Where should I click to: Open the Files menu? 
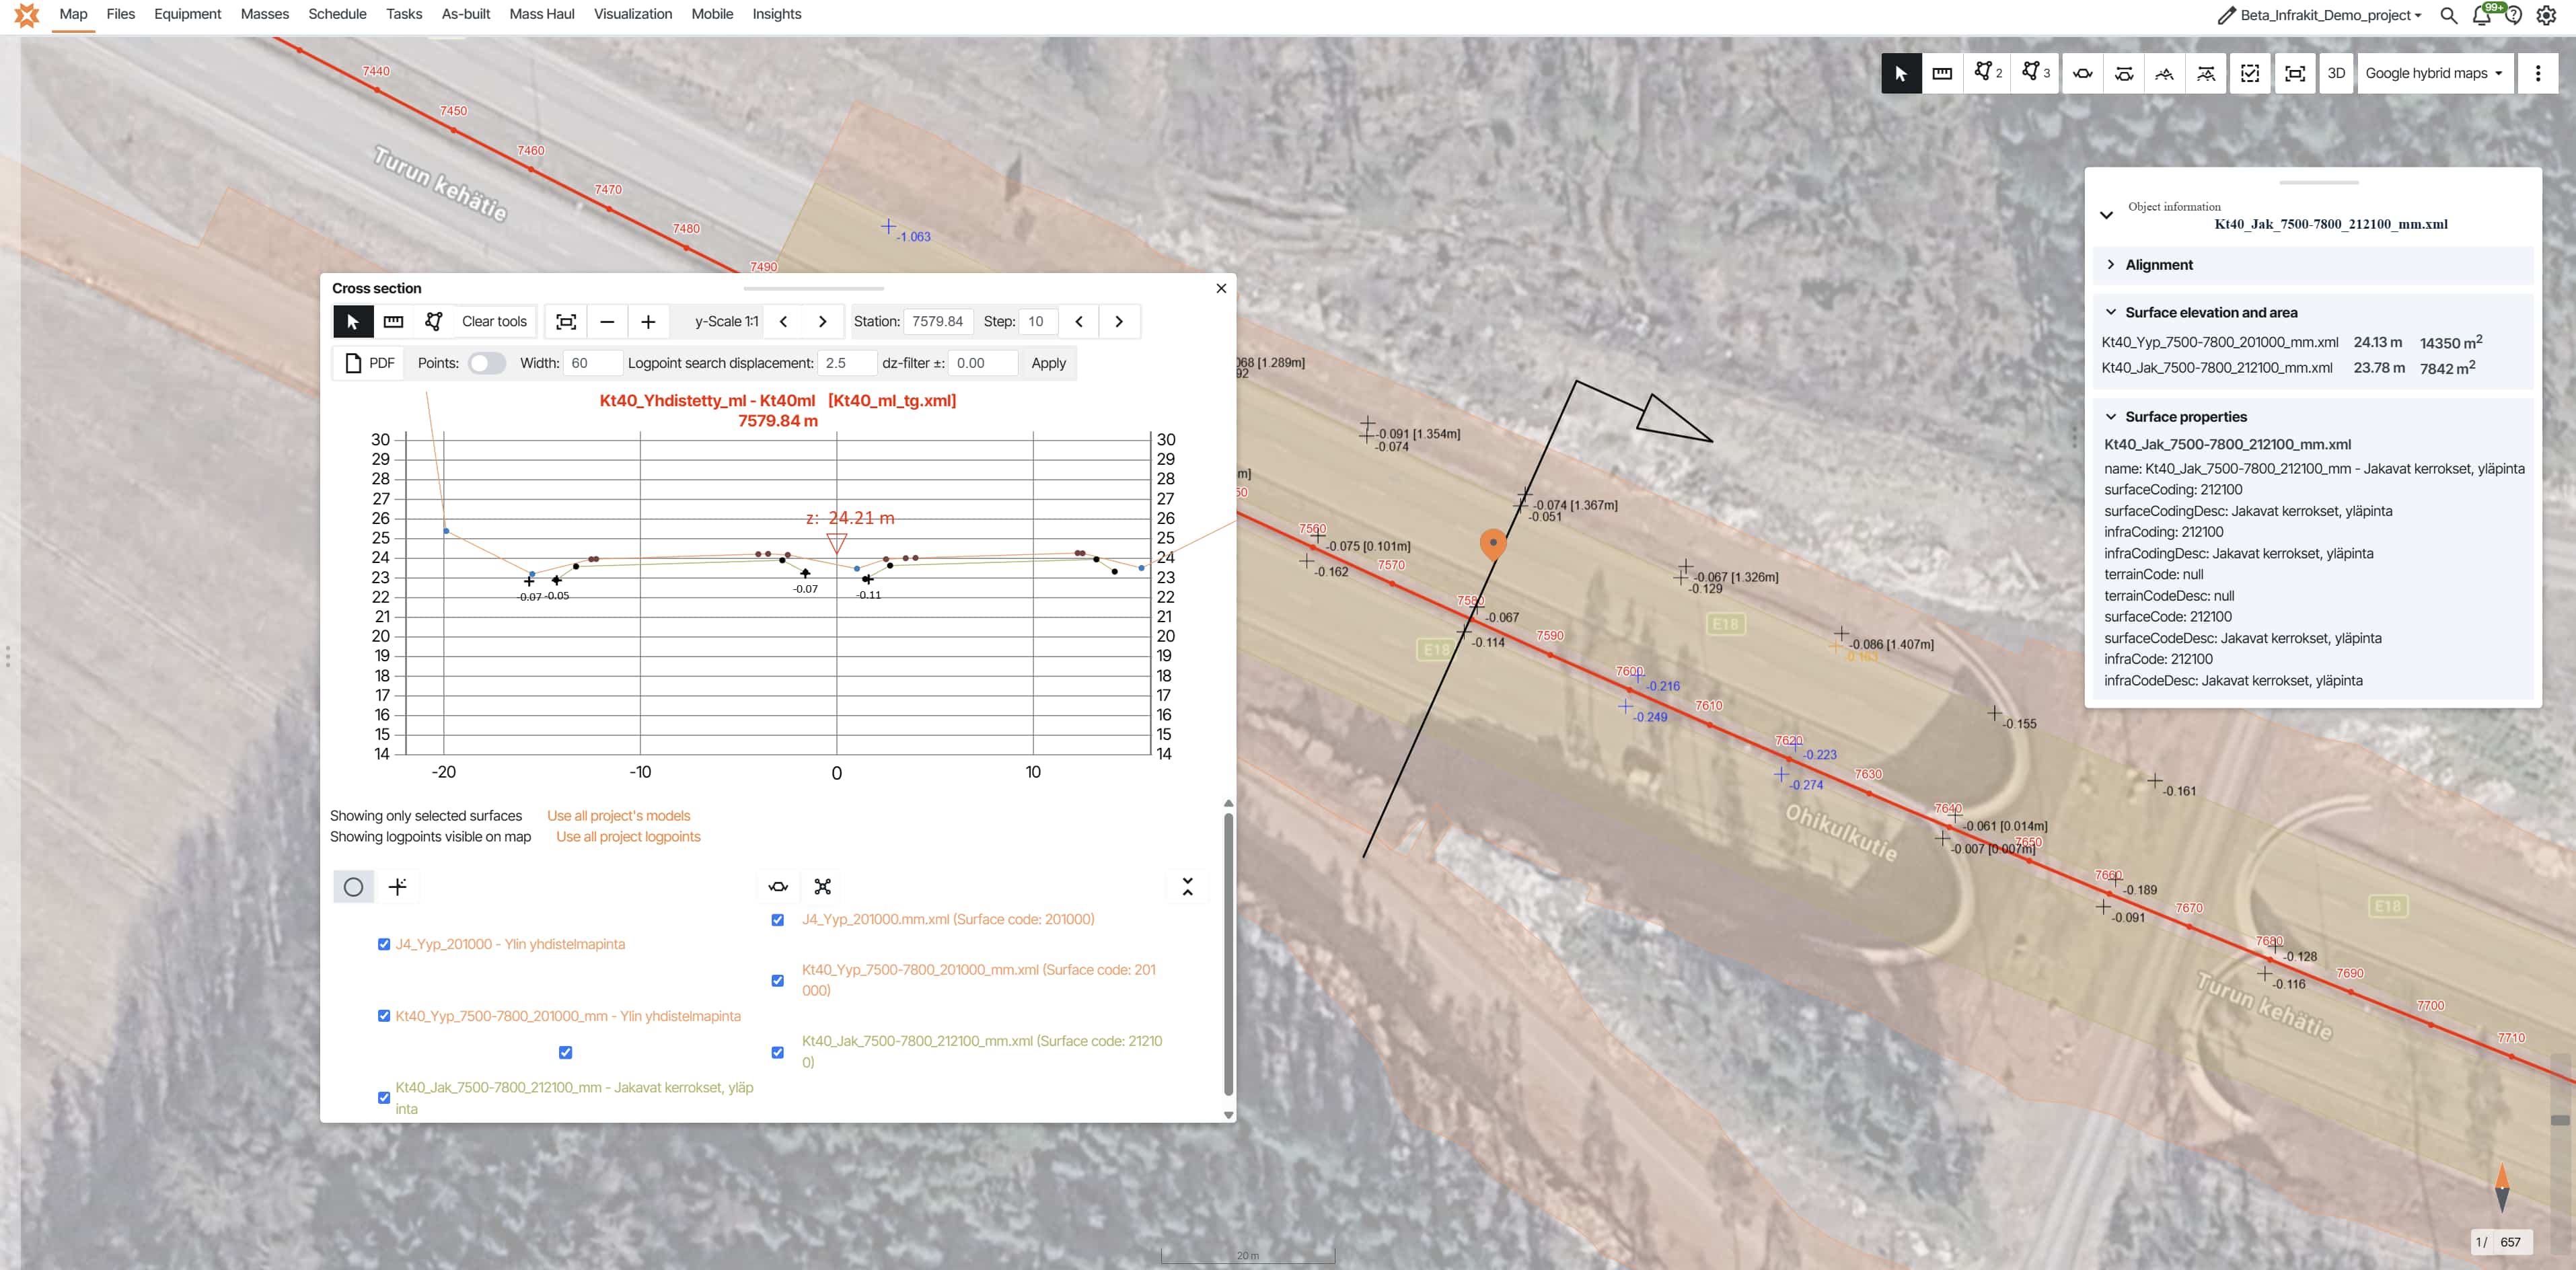pyautogui.click(x=121, y=14)
